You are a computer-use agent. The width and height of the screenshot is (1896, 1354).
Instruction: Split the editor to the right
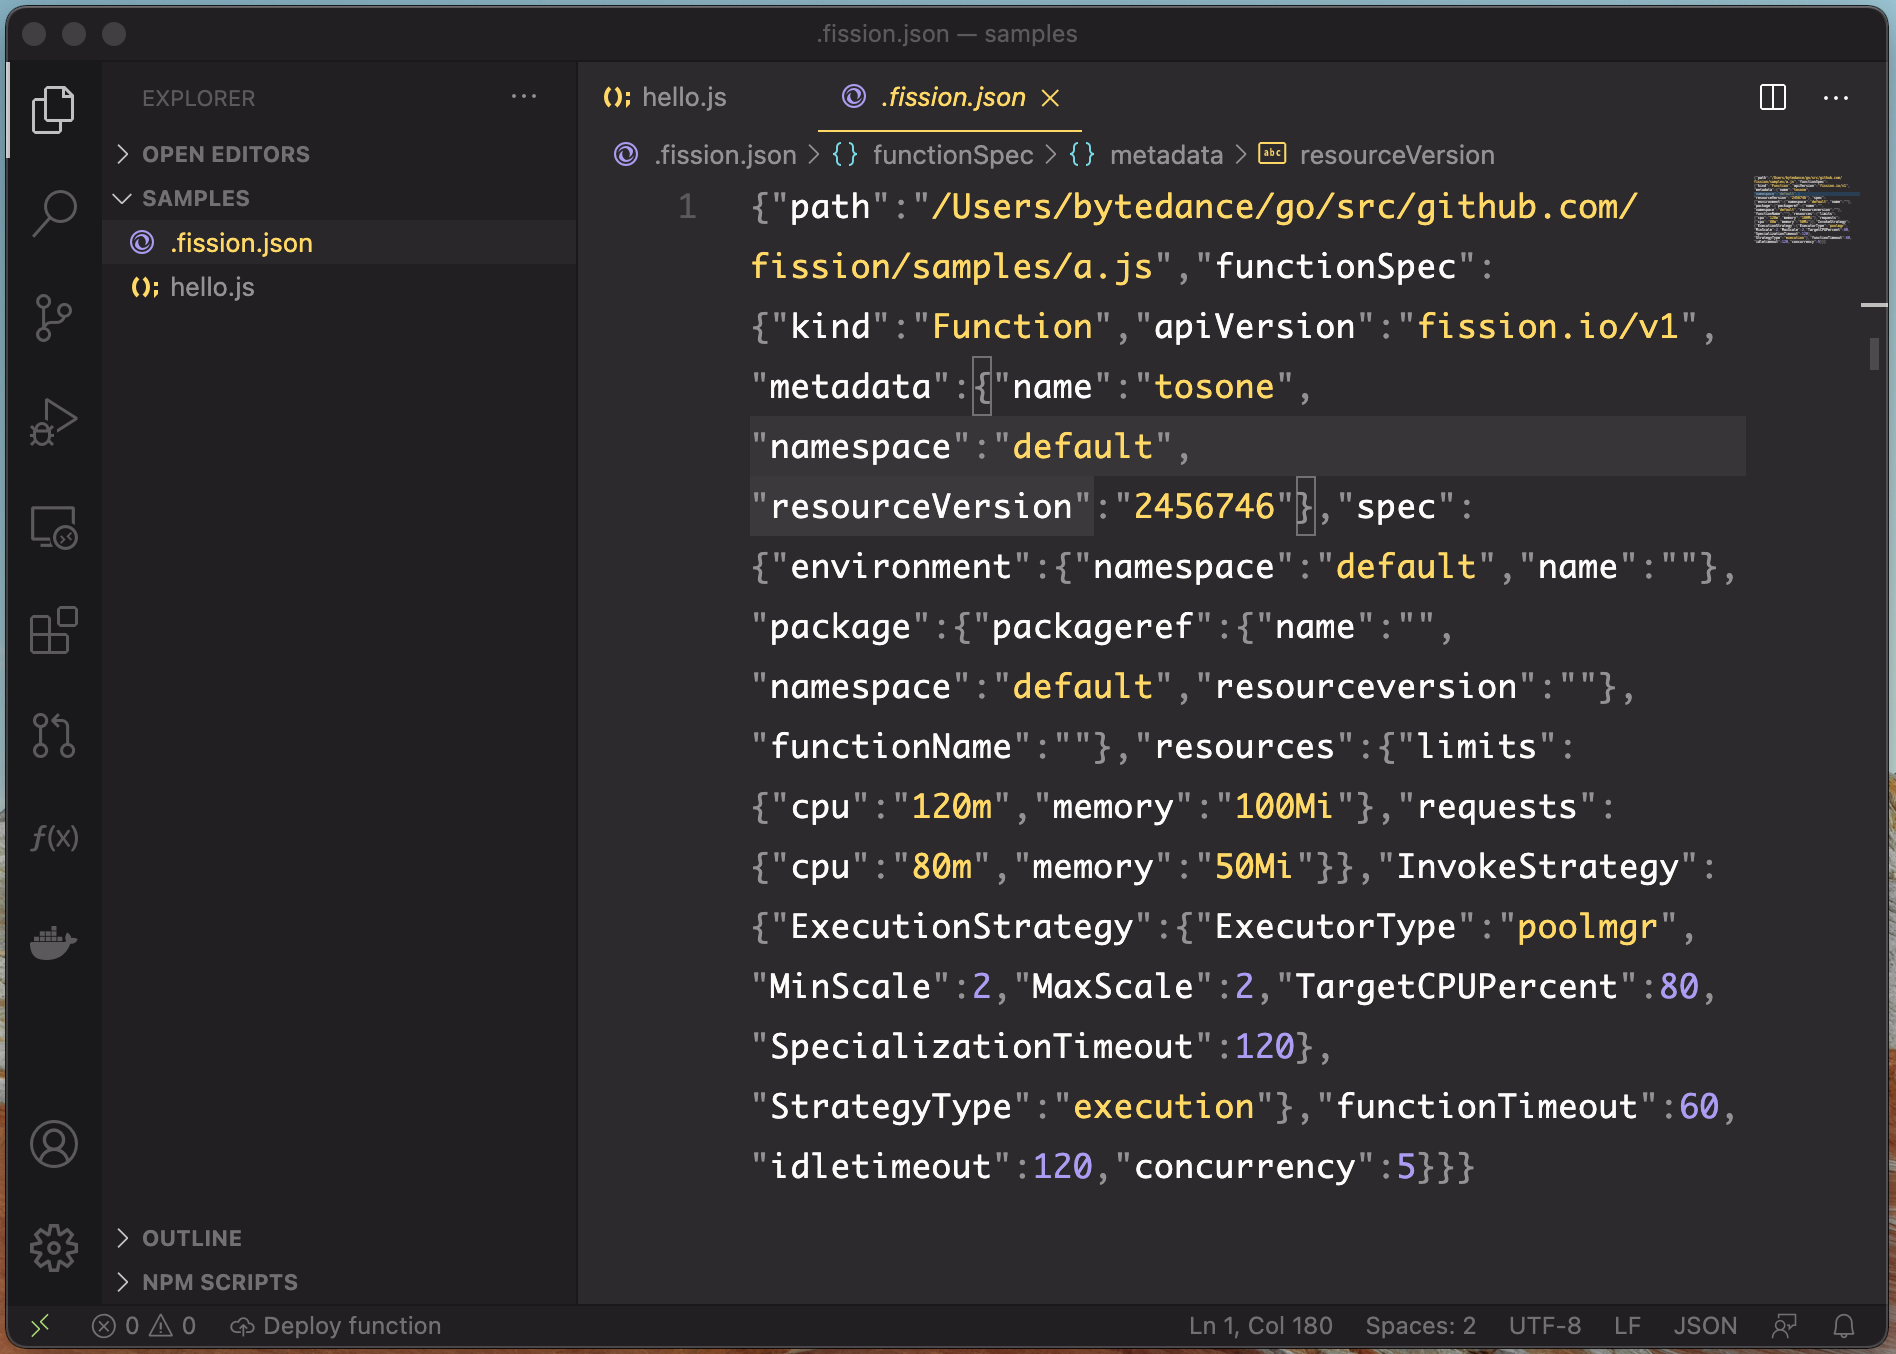coord(1772,98)
